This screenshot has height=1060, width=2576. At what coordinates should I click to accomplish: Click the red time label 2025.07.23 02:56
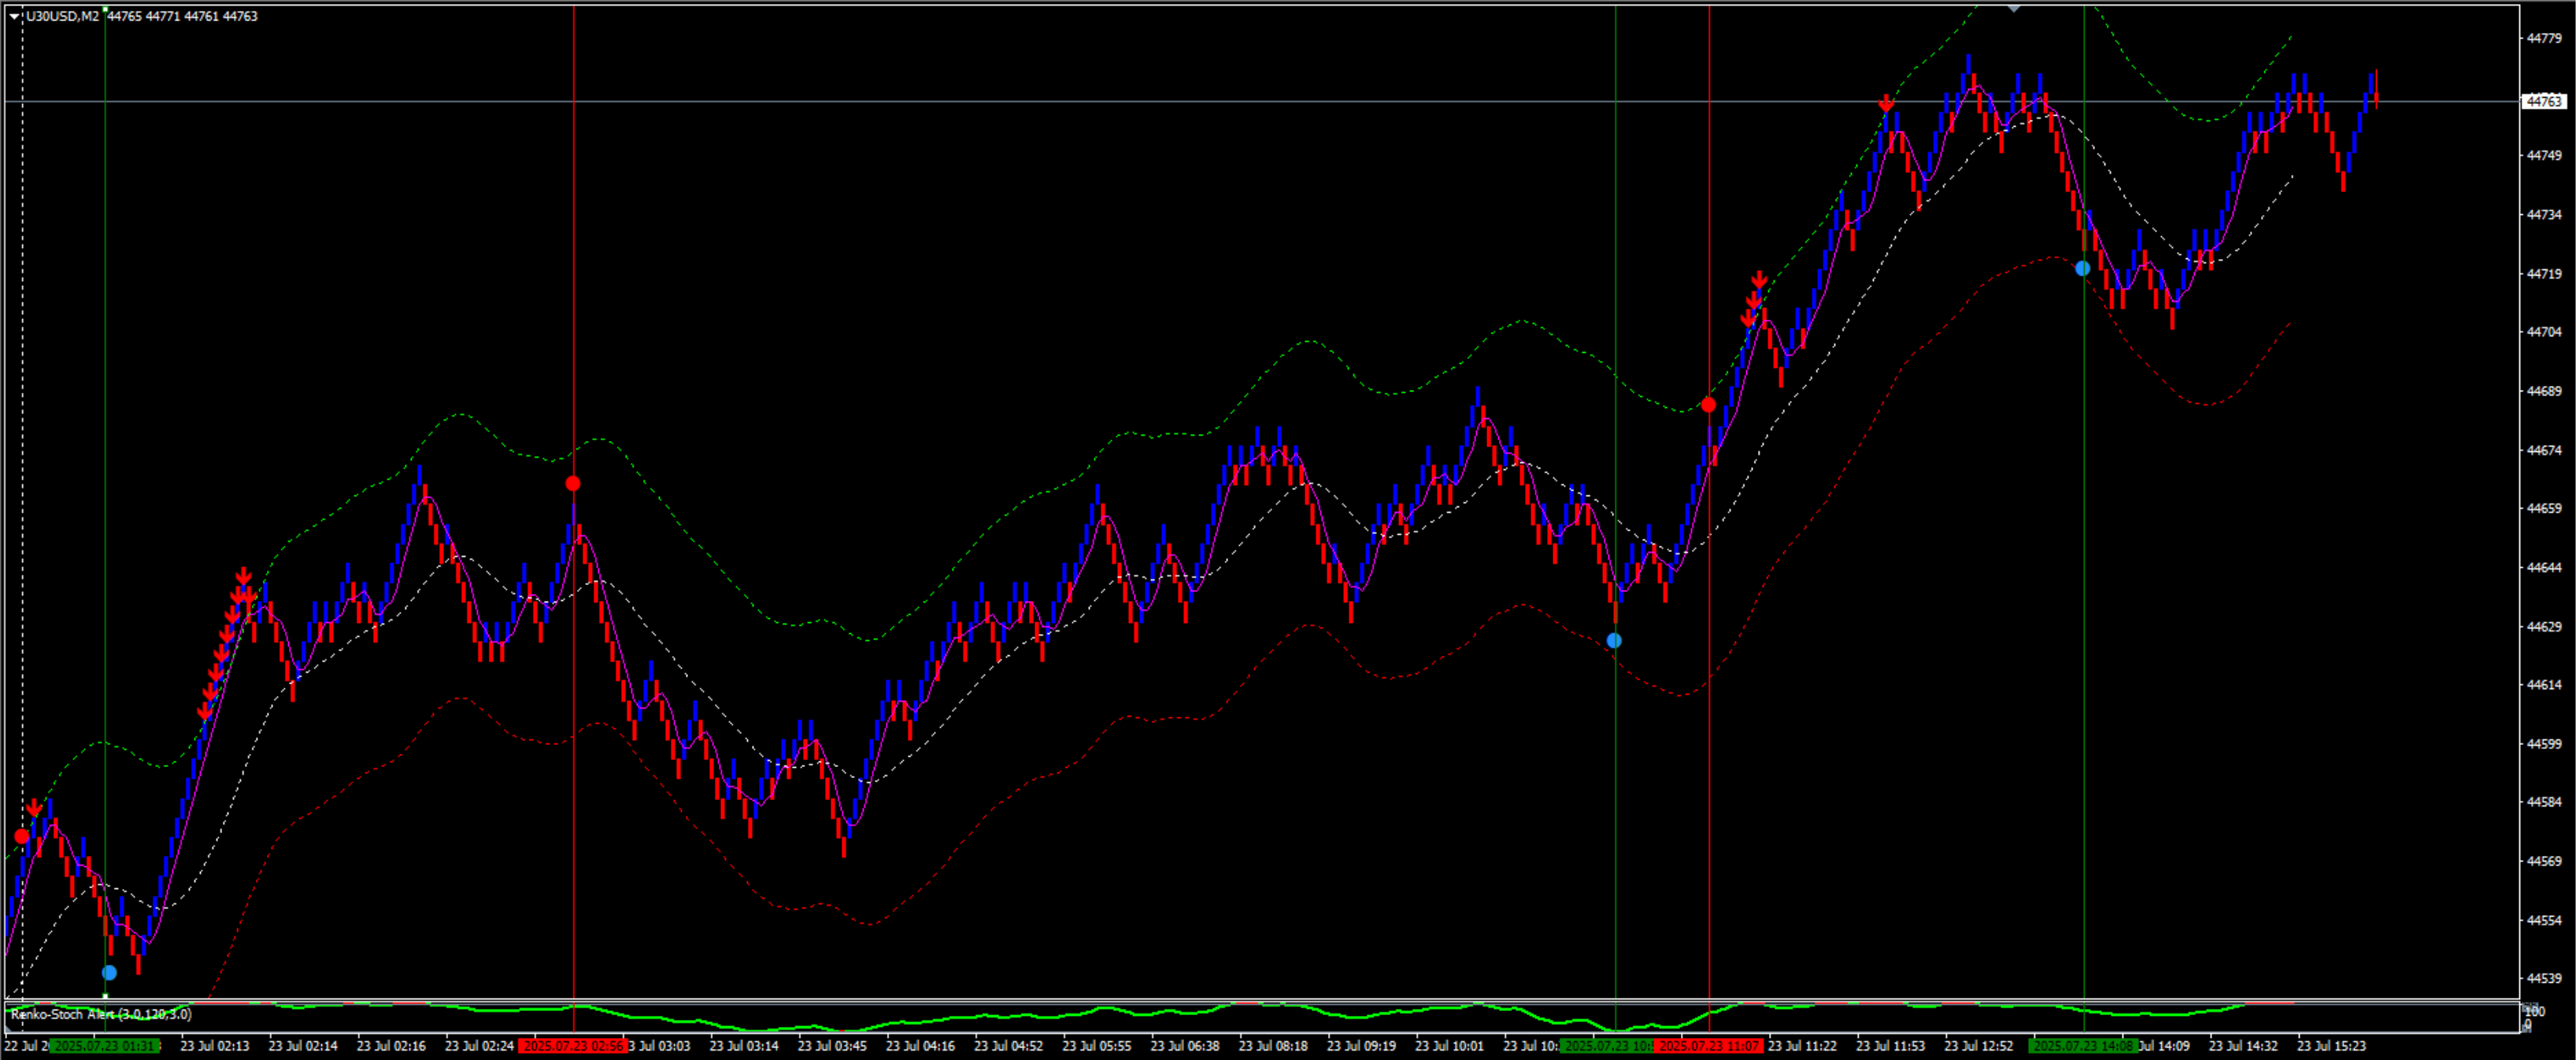pyautogui.click(x=574, y=1046)
